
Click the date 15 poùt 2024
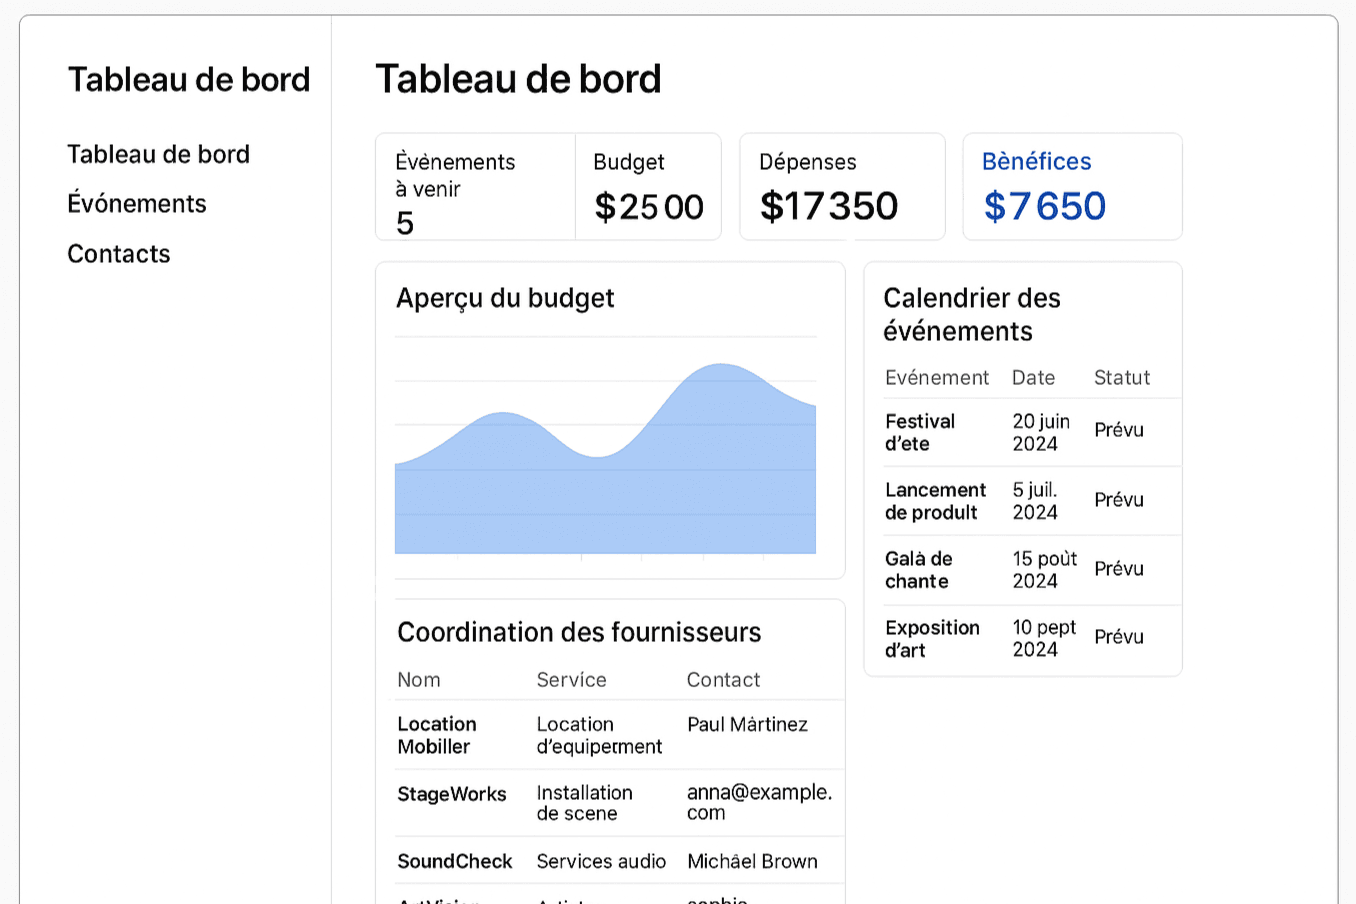click(1044, 570)
